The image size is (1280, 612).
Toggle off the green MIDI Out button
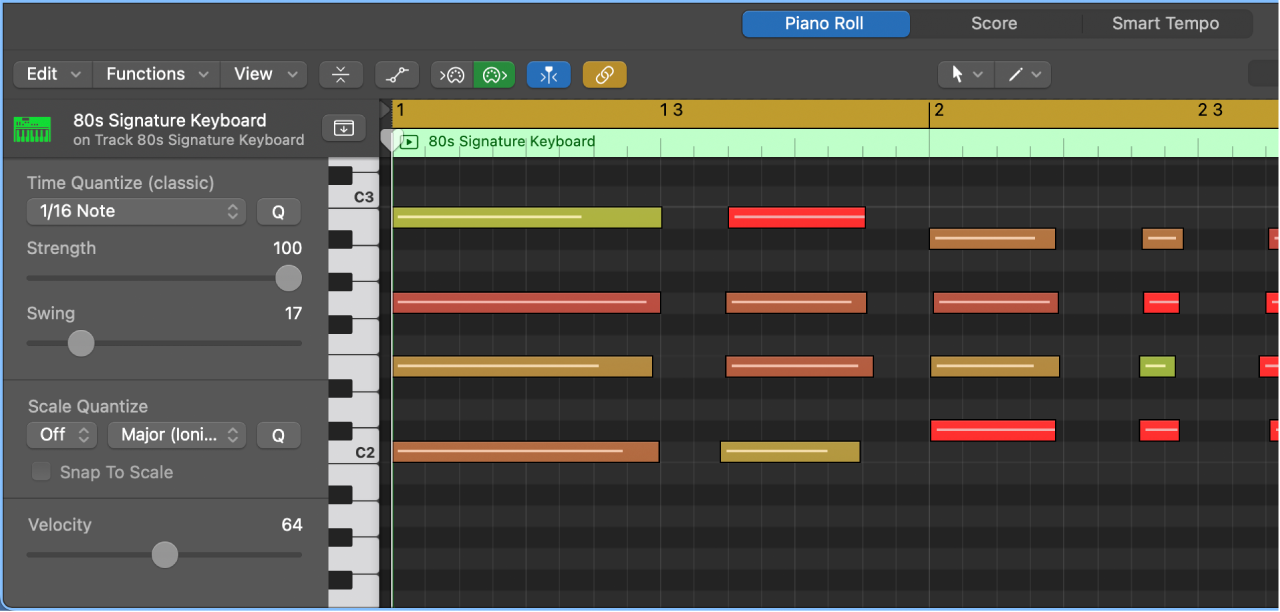(494, 74)
